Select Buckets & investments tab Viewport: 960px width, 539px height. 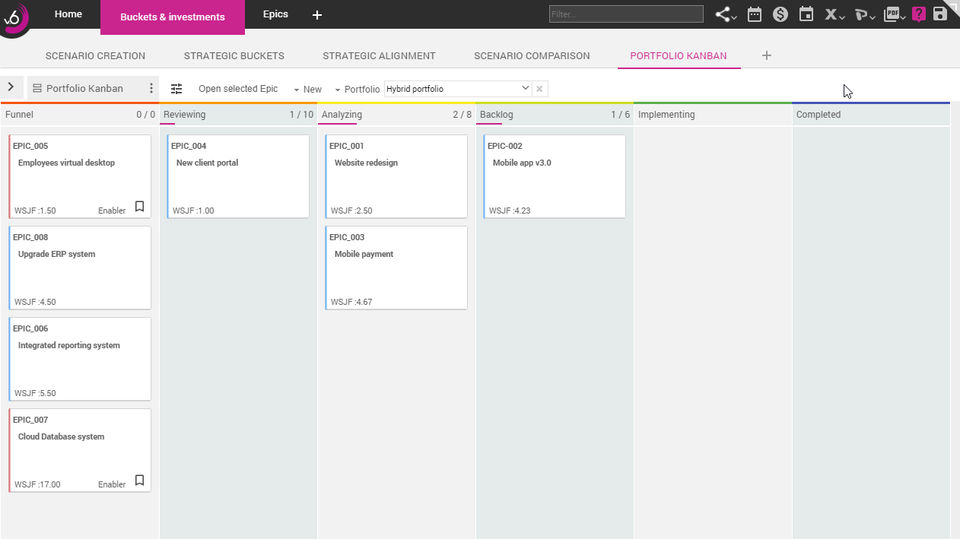(x=173, y=17)
